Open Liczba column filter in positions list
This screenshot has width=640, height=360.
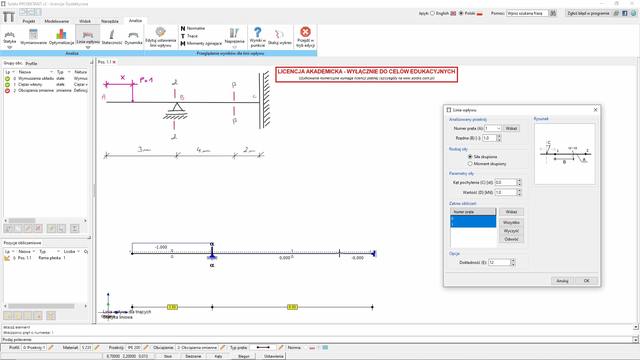click(x=79, y=252)
